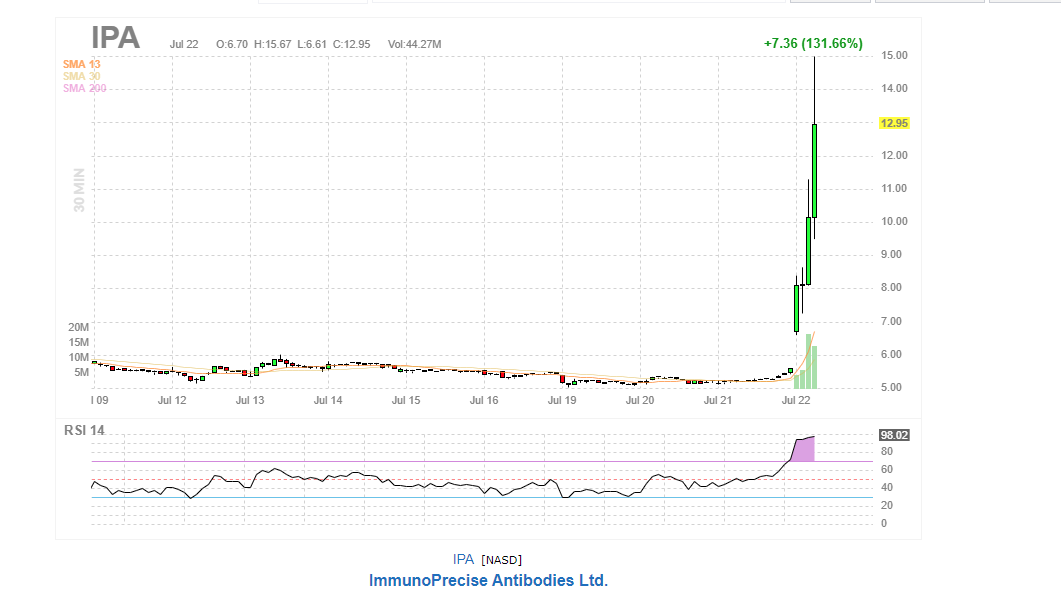Viewport: 1061px width, 591px height.
Task: Open the ImmunoPrecise Antibodies Ltd. company link
Action: click(x=488, y=580)
